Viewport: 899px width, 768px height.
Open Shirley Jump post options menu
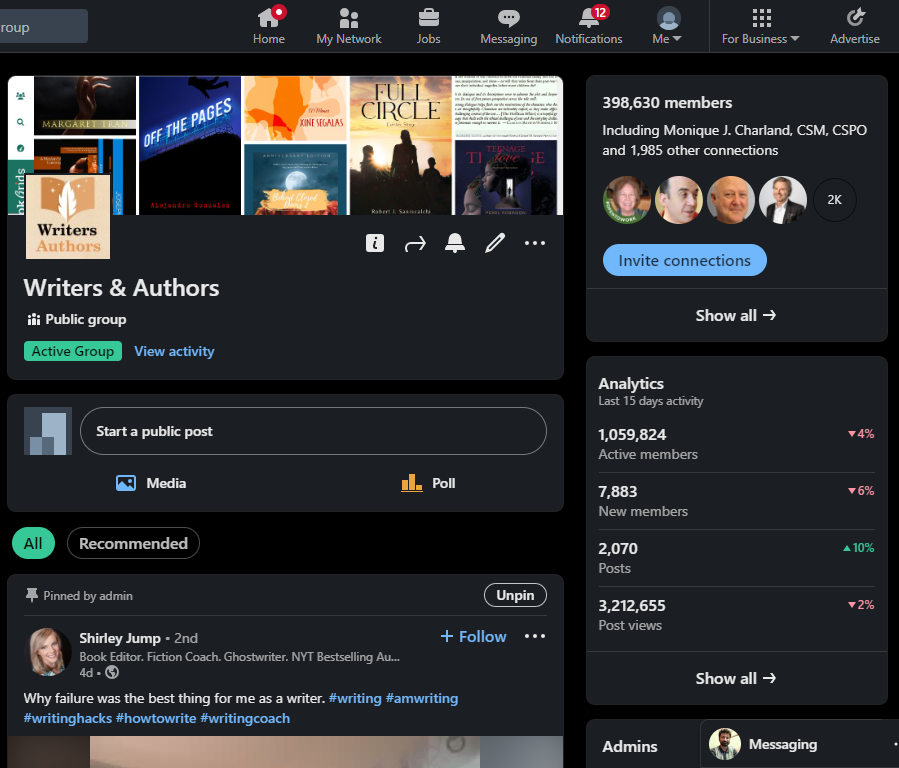pyautogui.click(x=535, y=636)
